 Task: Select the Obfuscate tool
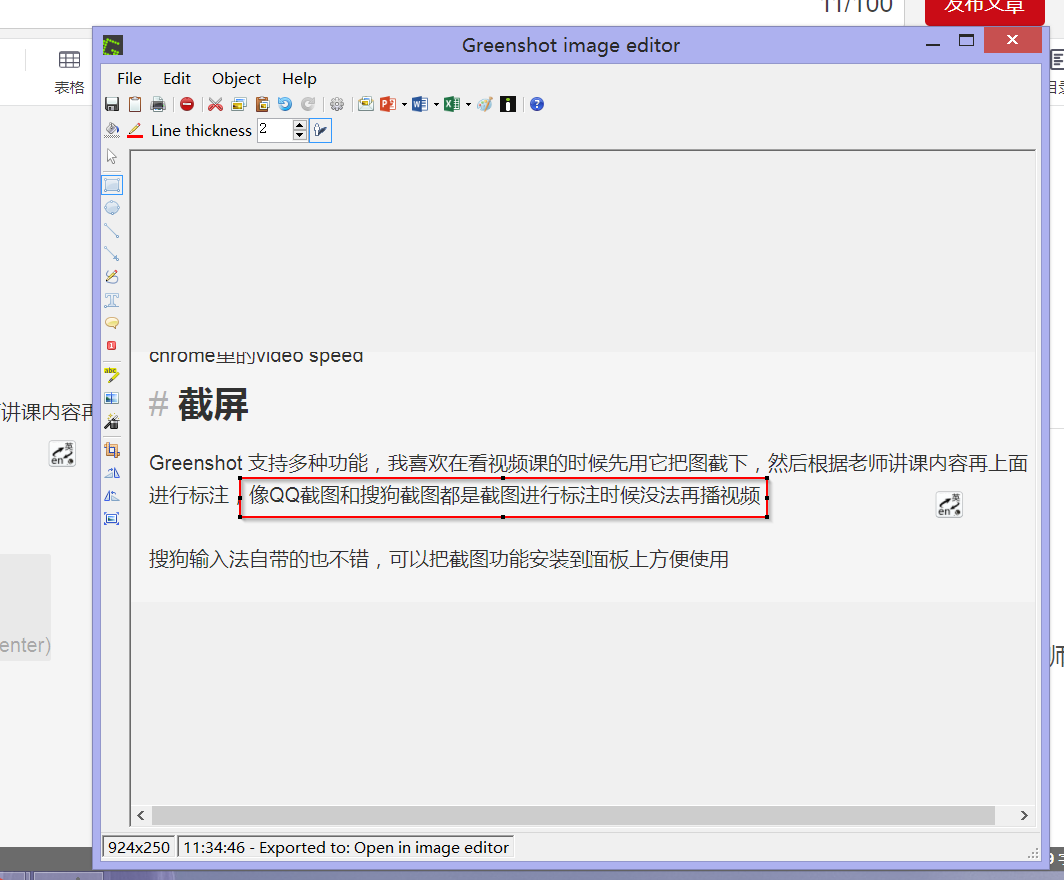tap(112, 398)
